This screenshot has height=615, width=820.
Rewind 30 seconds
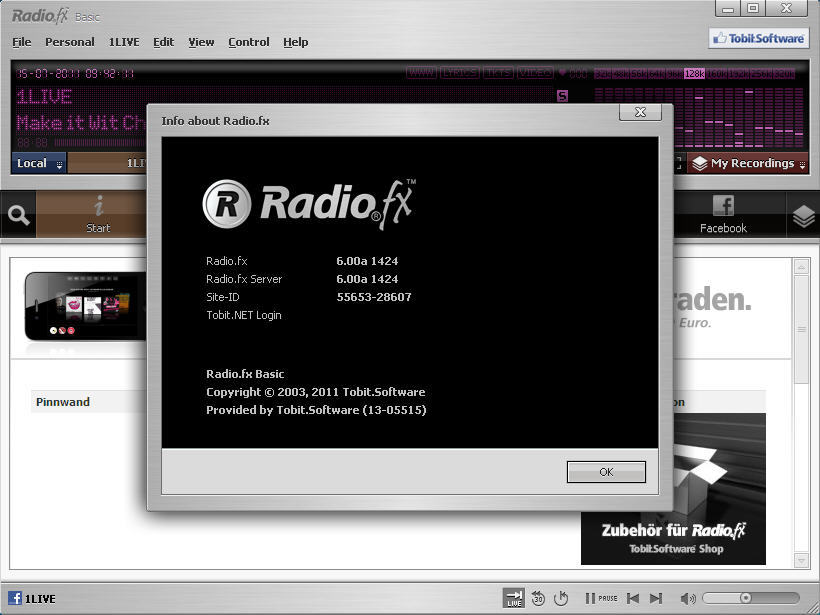pos(538,598)
